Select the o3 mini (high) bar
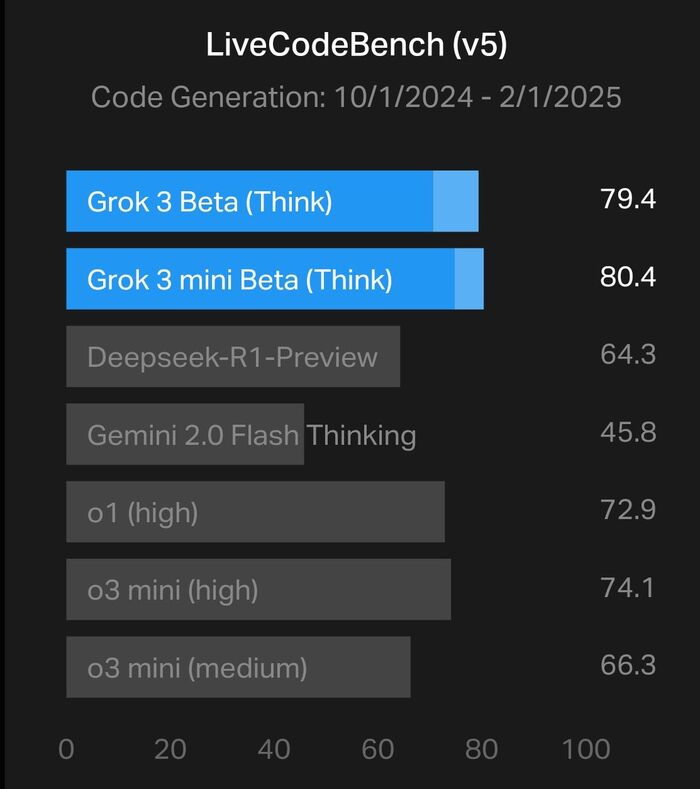Viewport: 700px width, 789px height. 258,591
